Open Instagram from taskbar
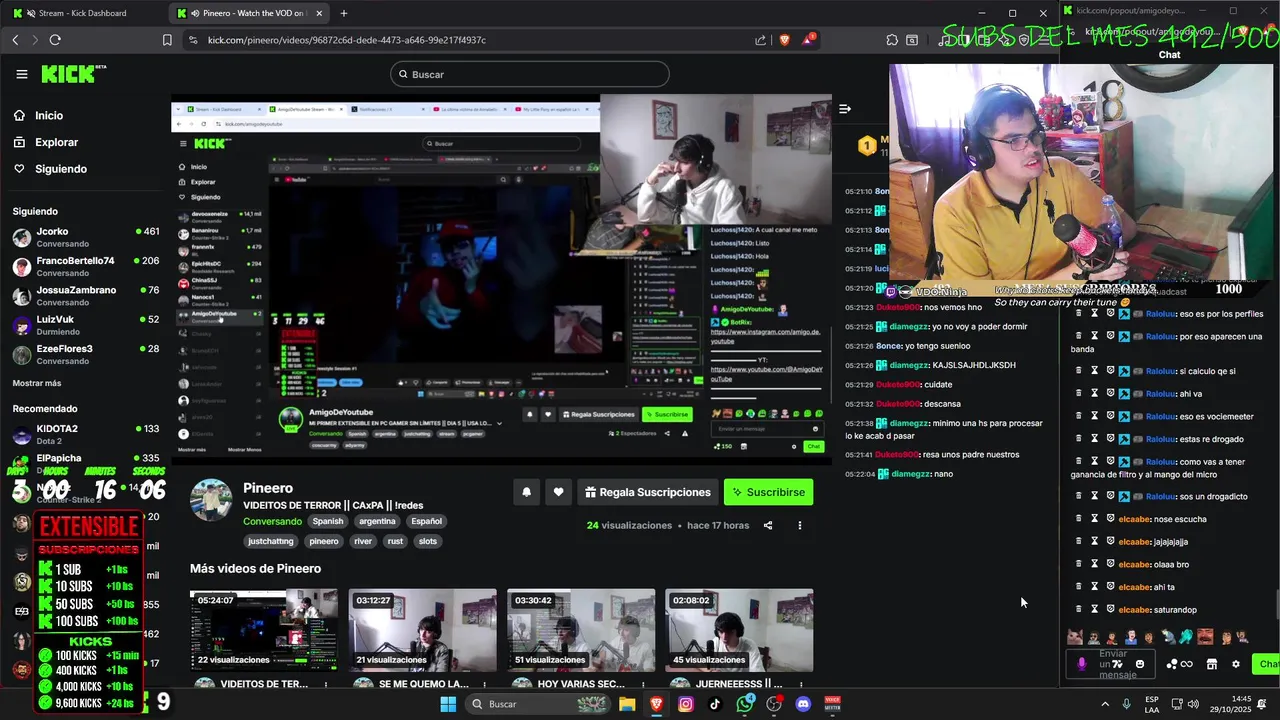This screenshot has width=1280, height=720. coord(685,704)
